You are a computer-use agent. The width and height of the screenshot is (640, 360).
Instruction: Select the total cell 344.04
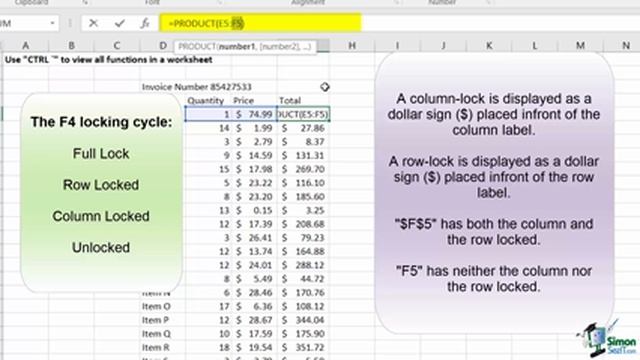[x=303, y=320]
